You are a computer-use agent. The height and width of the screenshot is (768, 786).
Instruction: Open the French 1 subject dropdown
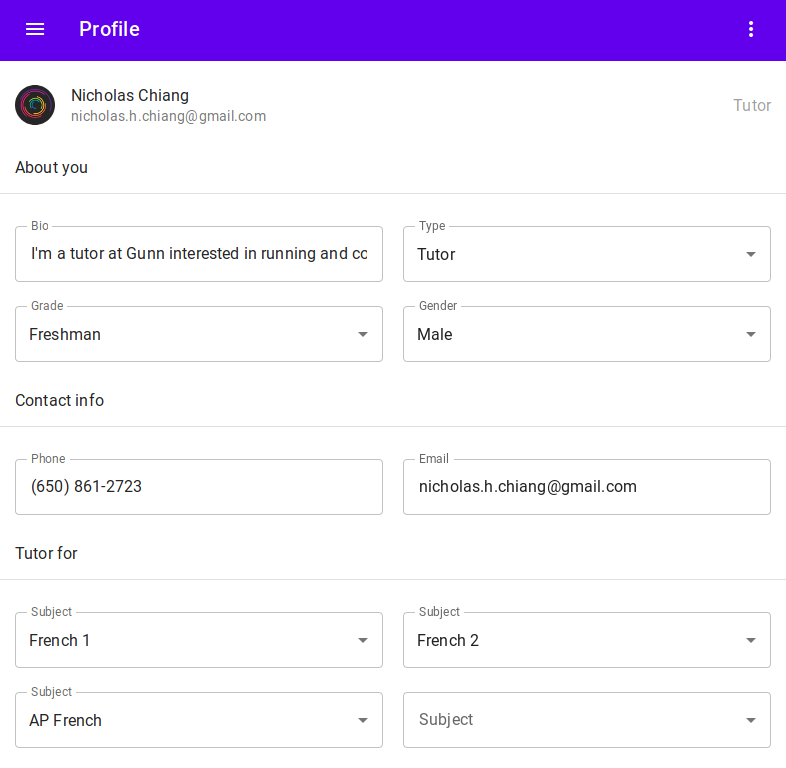point(199,640)
